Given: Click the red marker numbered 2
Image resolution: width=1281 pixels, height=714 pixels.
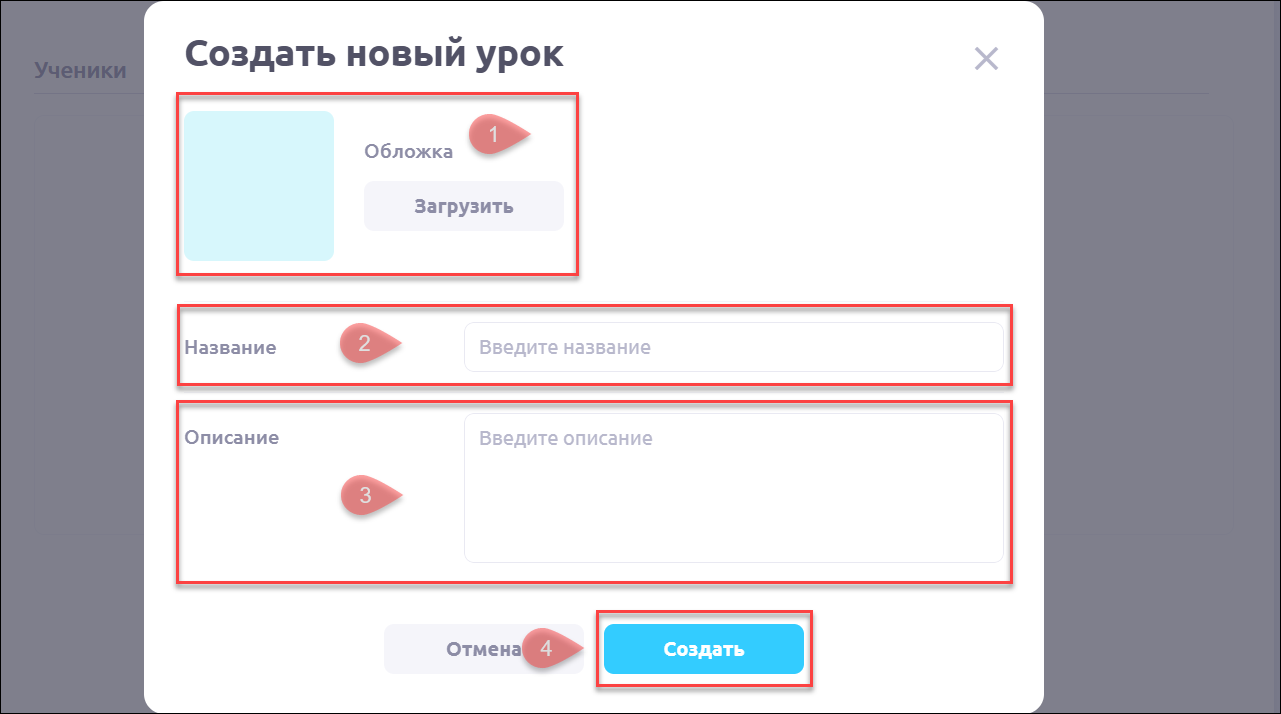Looking at the screenshot, I should tap(366, 344).
